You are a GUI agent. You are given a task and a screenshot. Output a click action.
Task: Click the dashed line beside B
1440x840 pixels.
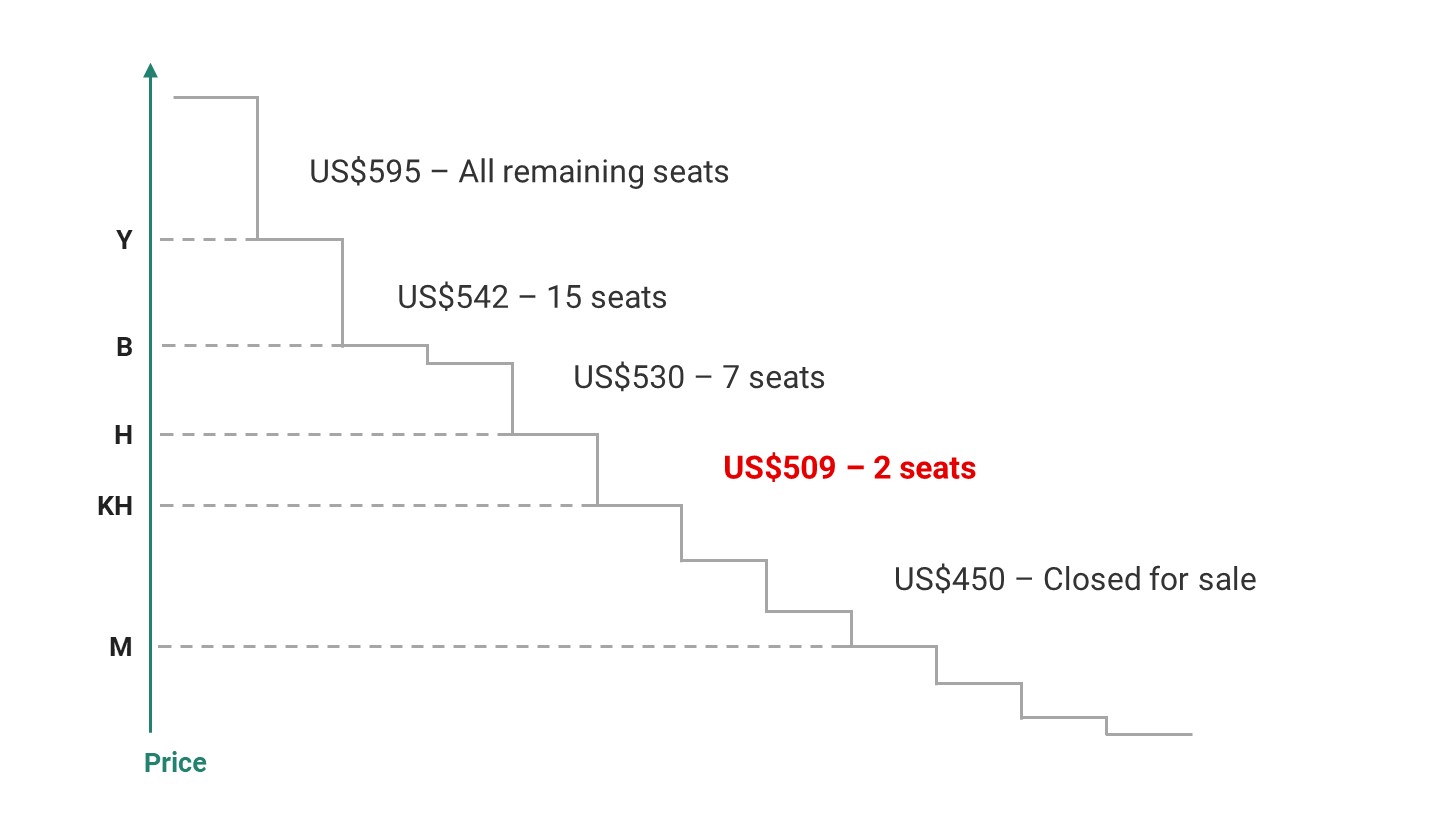click(x=250, y=346)
